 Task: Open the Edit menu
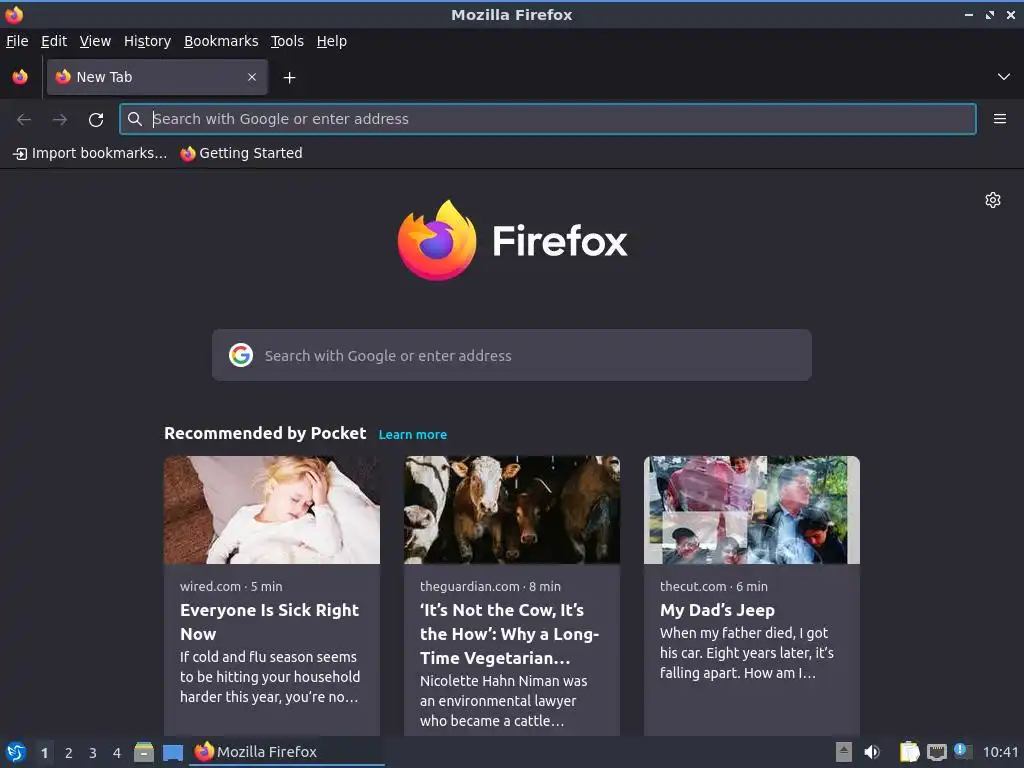point(54,41)
